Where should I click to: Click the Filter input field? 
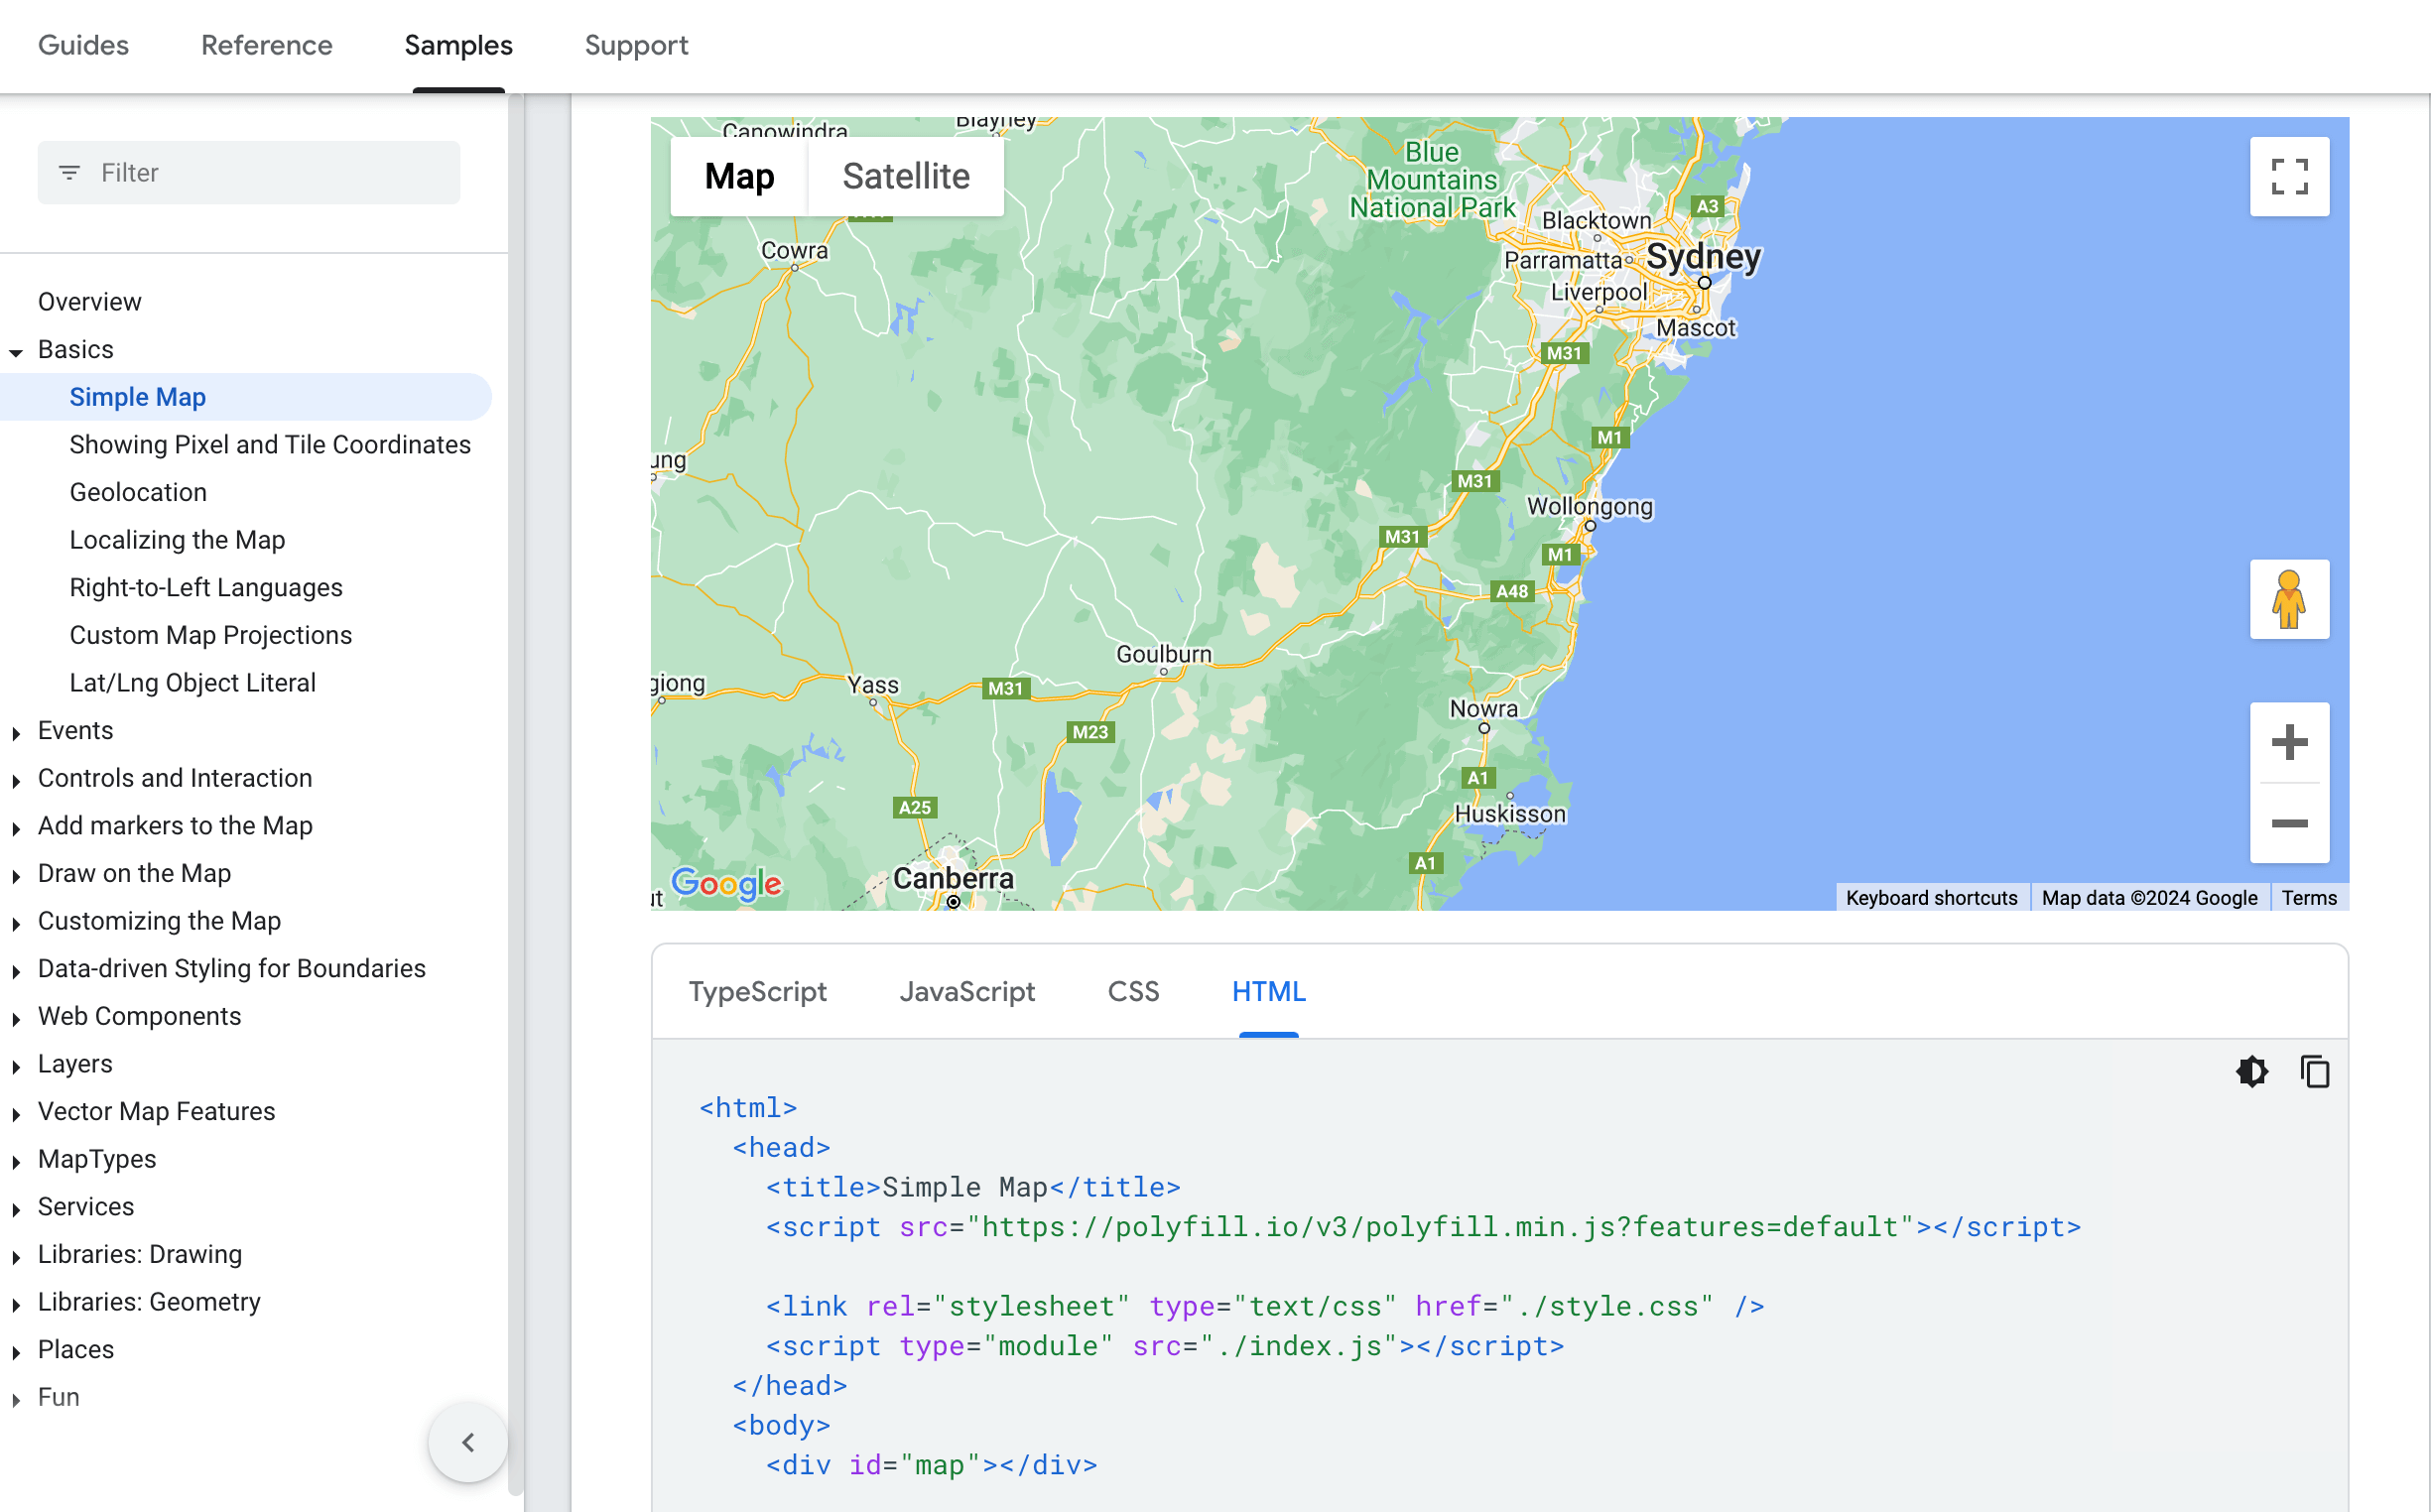(249, 173)
